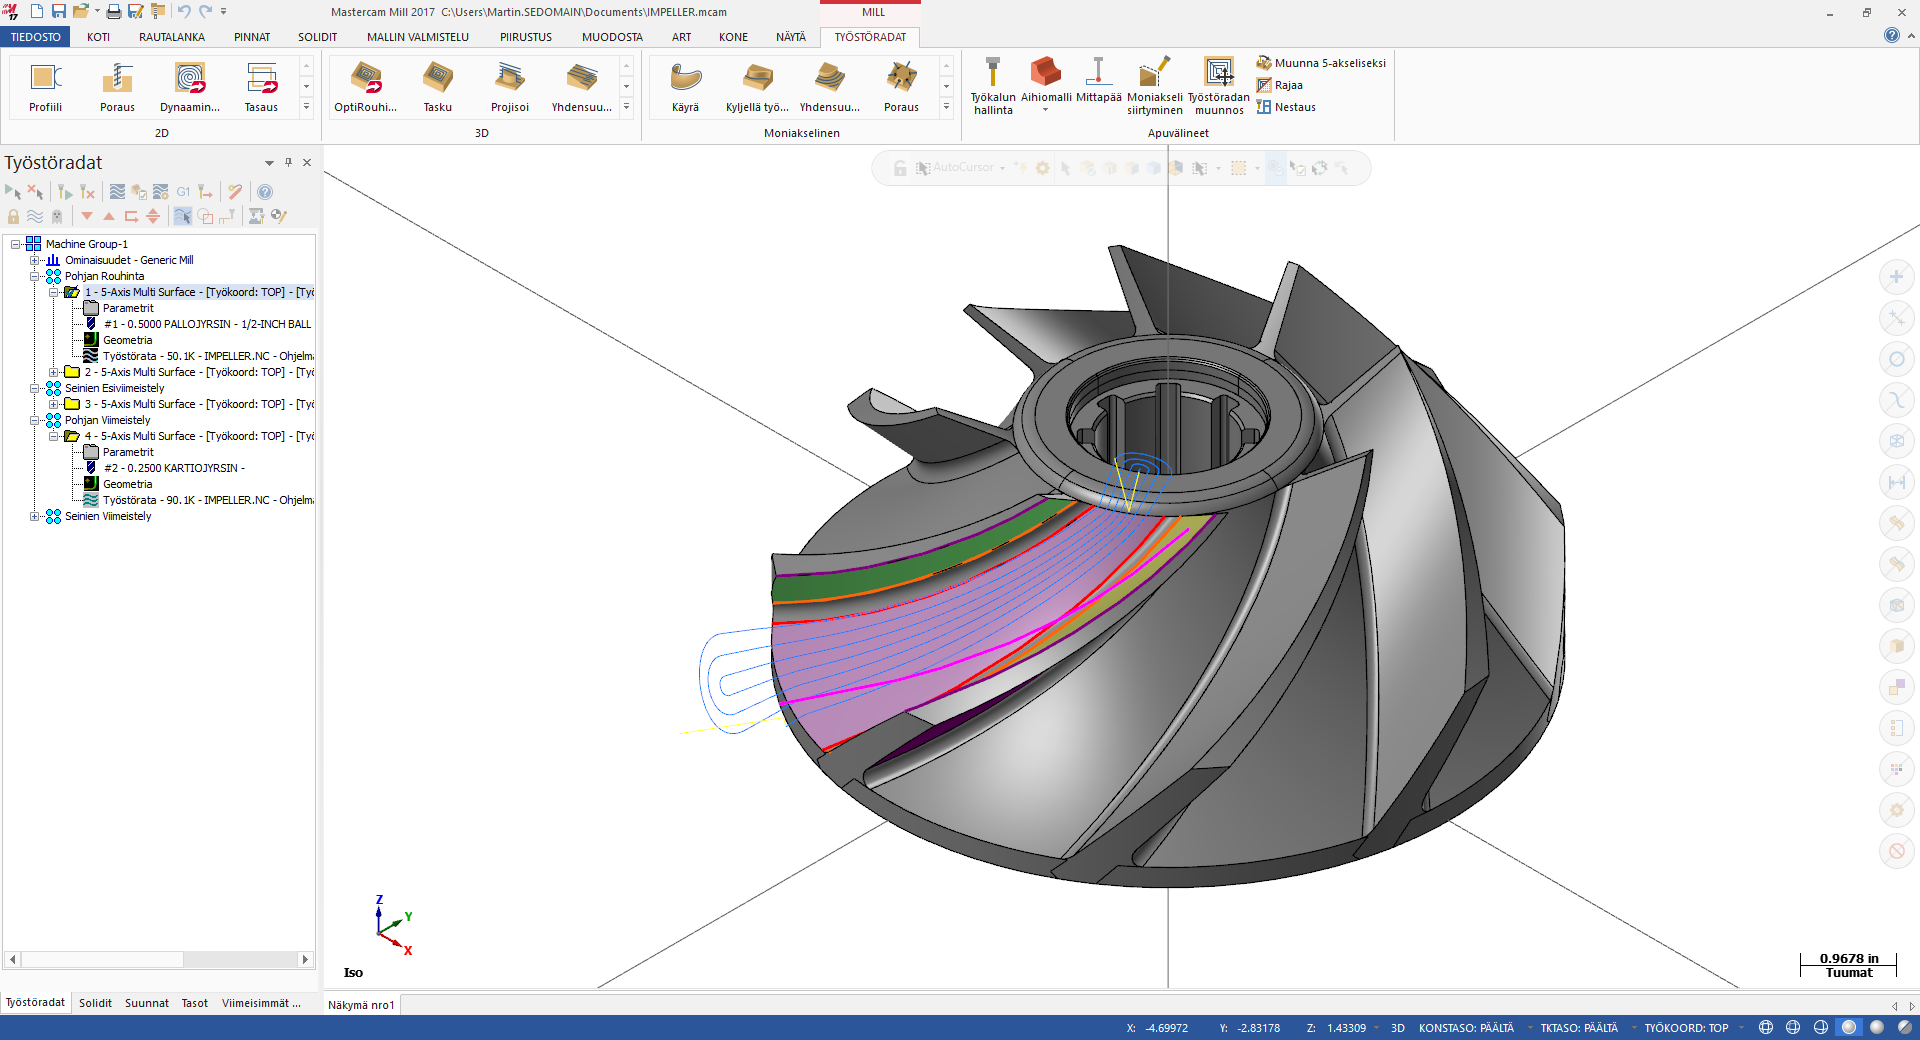
Task: Click the G1 post-process icon
Action: point(183,192)
